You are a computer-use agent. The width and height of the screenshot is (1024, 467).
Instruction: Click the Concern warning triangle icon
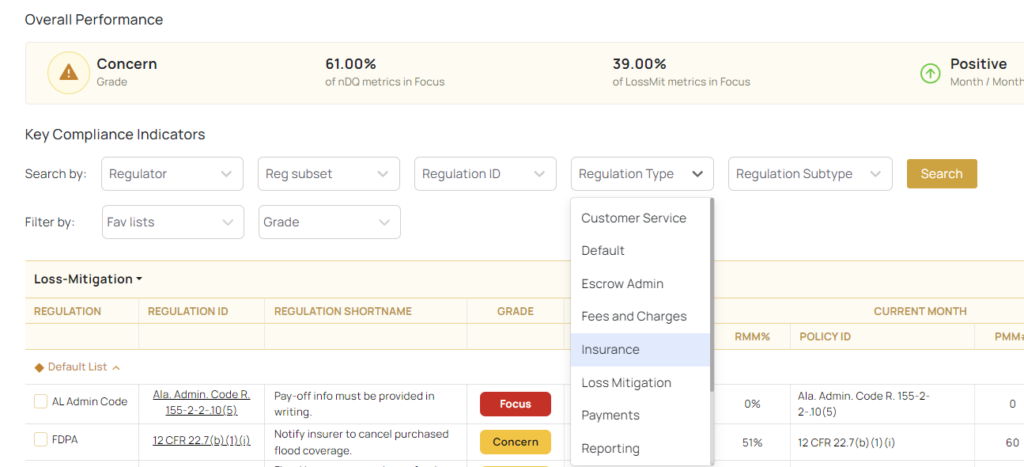click(x=68, y=72)
